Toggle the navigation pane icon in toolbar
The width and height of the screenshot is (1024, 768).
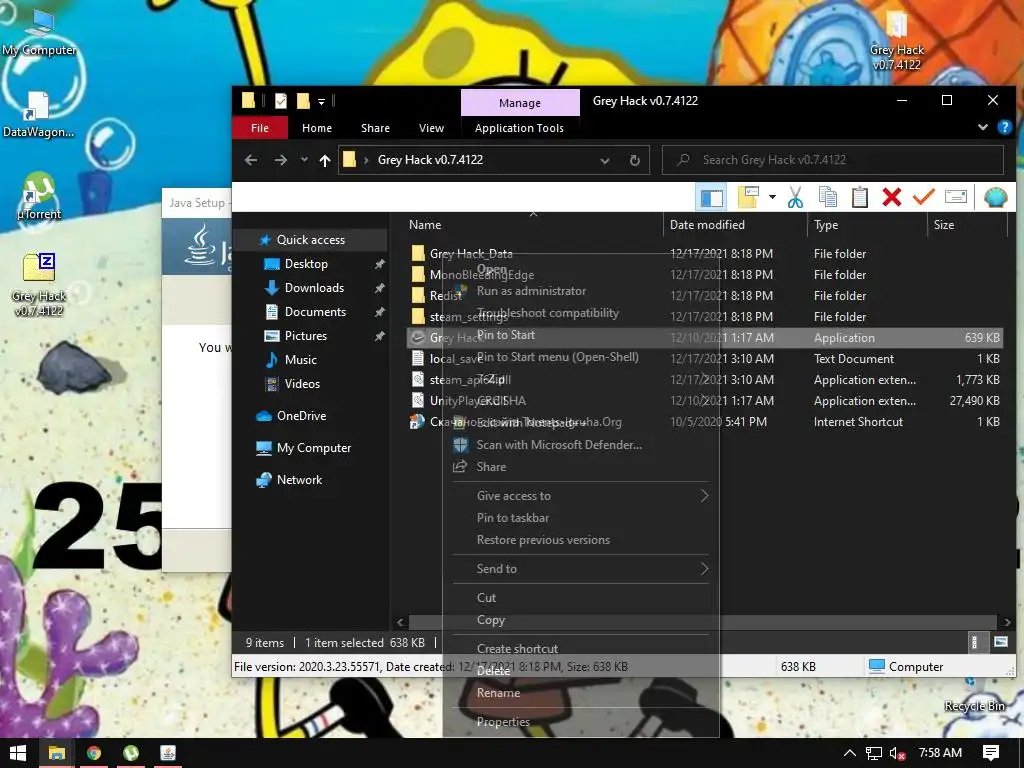(711, 197)
